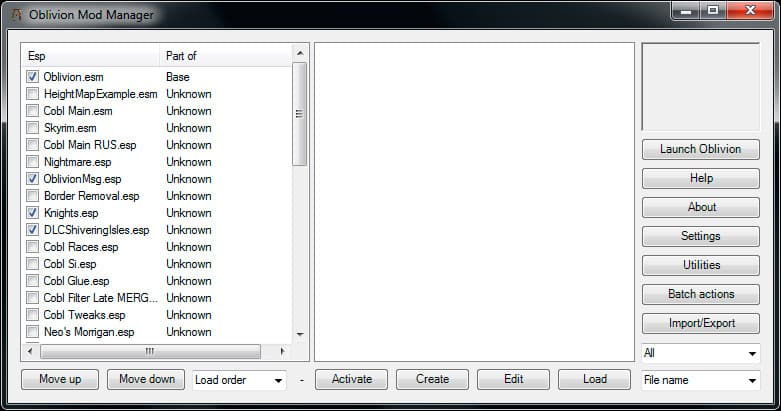781x411 pixels.
Task: Click the Oblivion Mod Manager title icon
Action: pyautogui.click(x=16, y=14)
